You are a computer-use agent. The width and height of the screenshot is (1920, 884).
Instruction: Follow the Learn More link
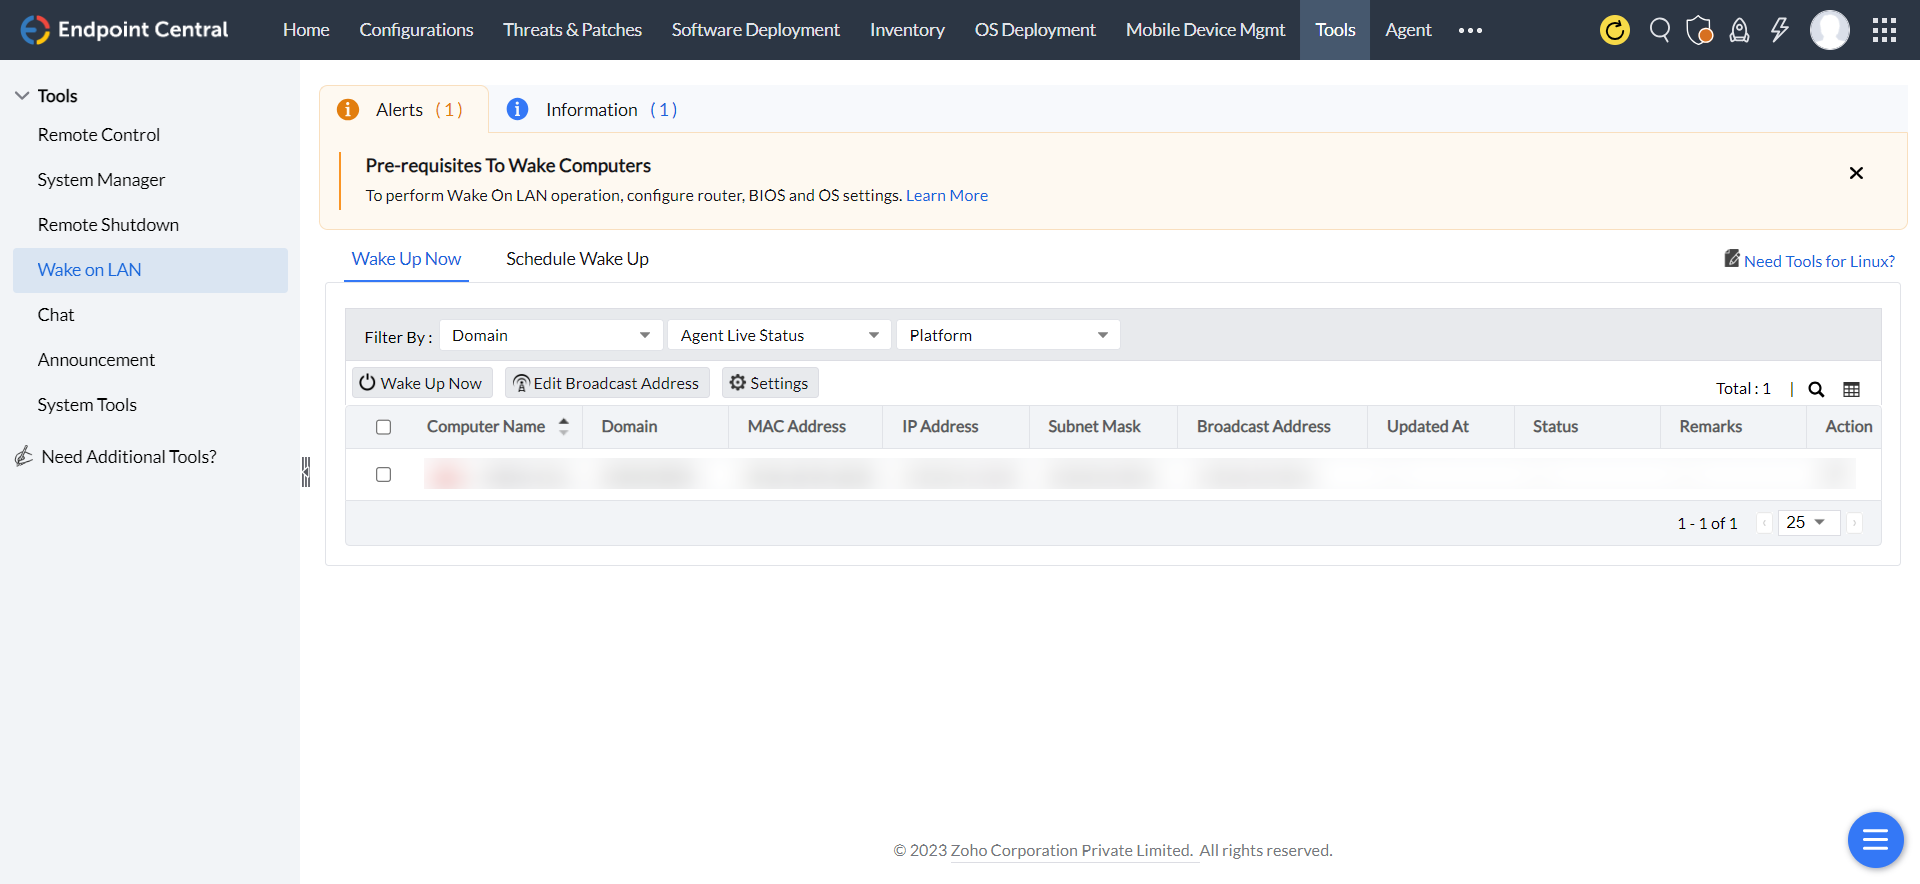pyautogui.click(x=946, y=196)
